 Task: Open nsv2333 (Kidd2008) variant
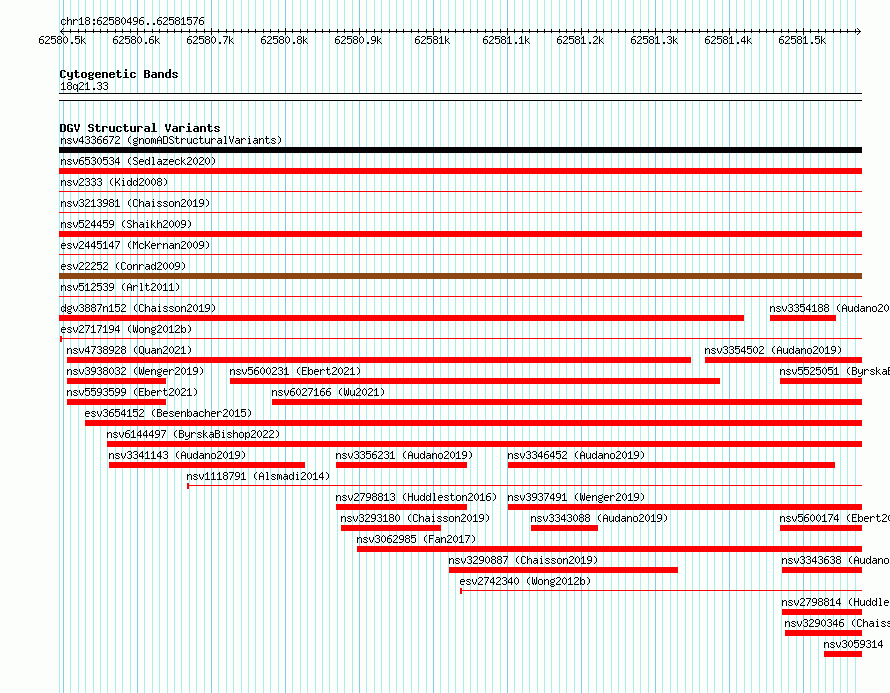(114, 182)
